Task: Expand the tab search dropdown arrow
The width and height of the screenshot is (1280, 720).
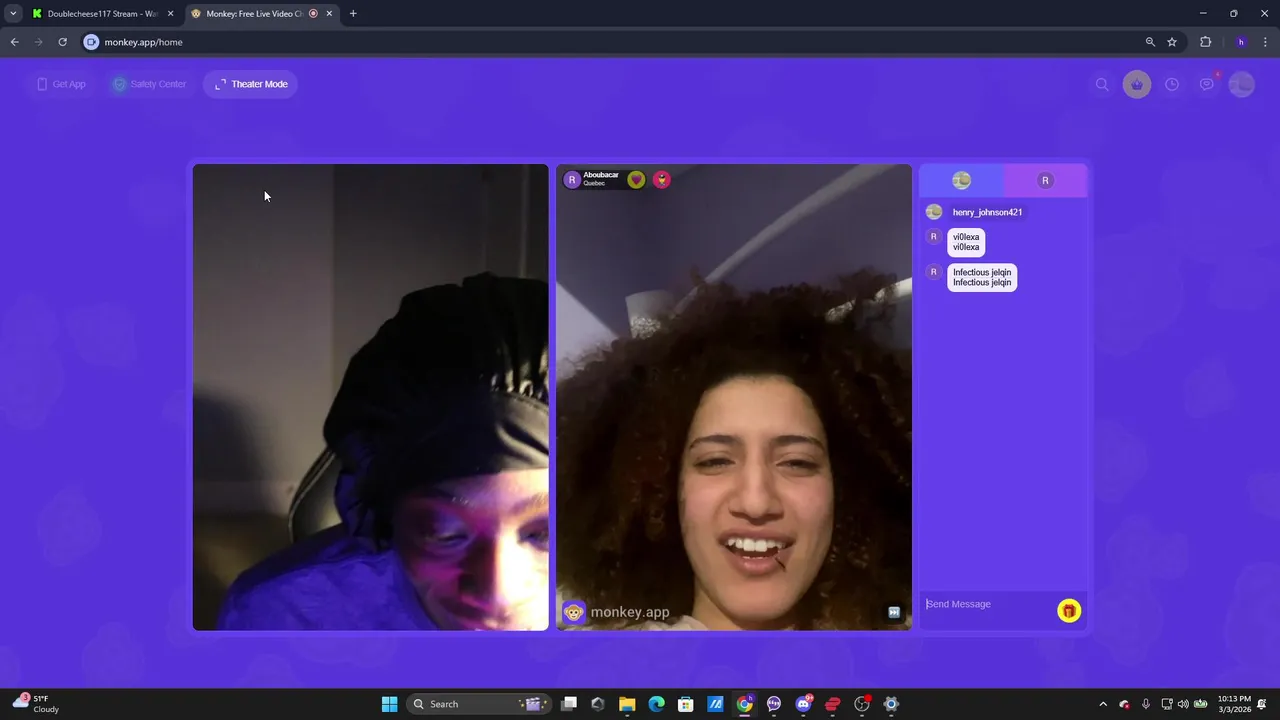Action: 13,14
